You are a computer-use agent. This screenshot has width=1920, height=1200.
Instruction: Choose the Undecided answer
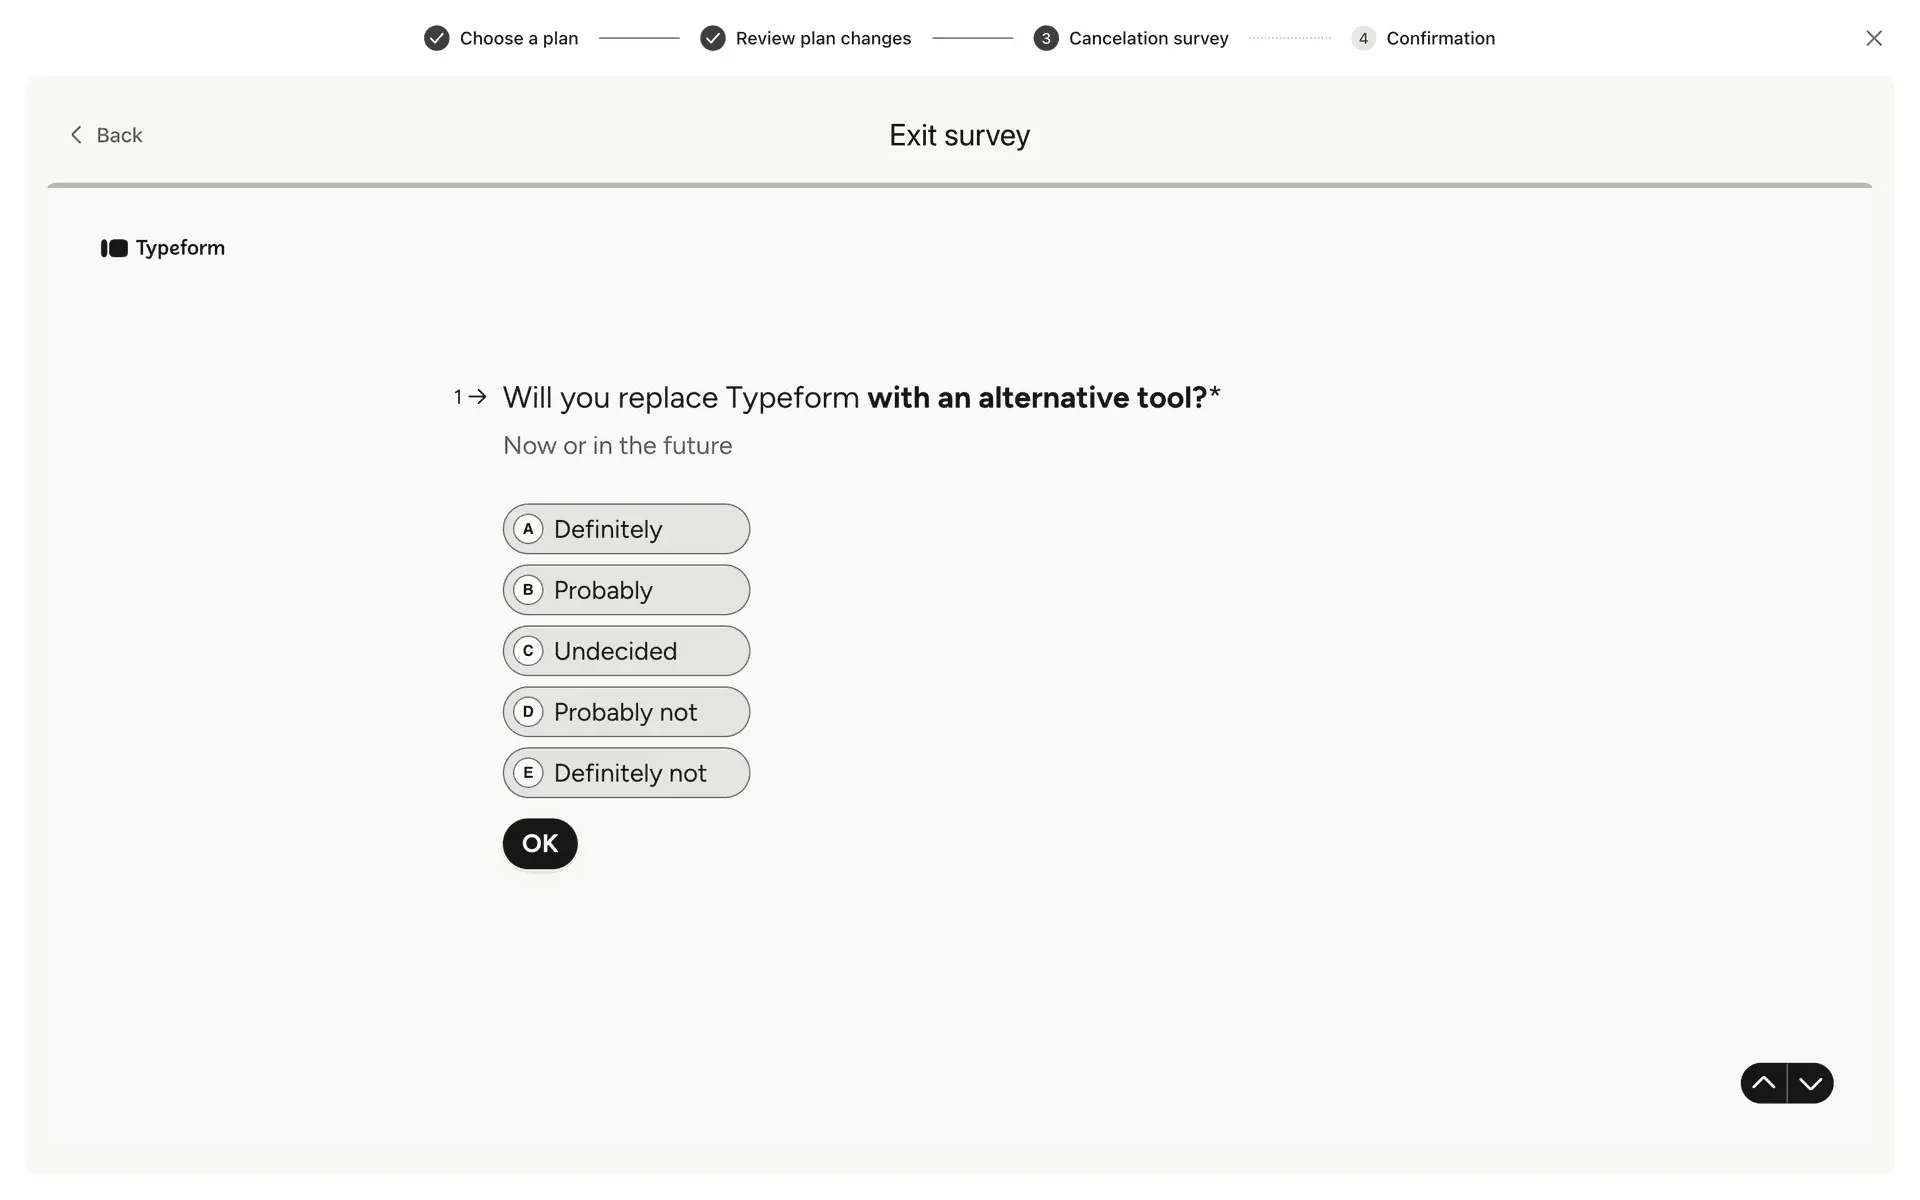[626, 651]
